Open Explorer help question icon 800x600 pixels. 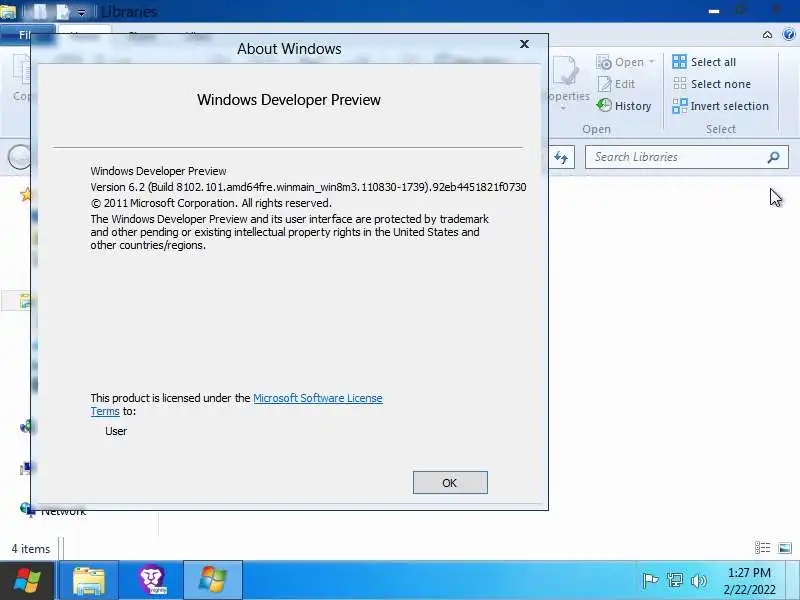tap(788, 34)
